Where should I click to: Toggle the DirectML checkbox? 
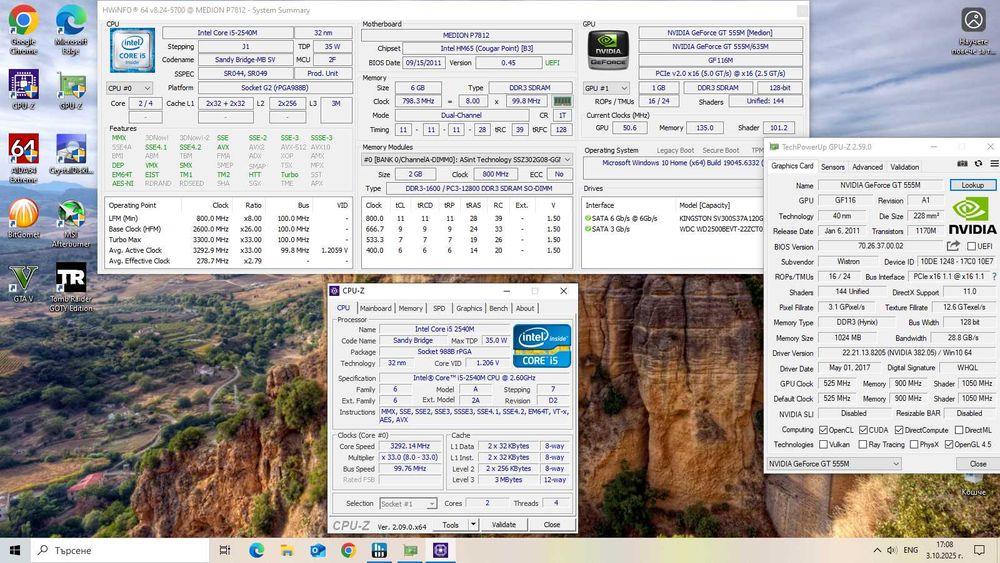959,430
